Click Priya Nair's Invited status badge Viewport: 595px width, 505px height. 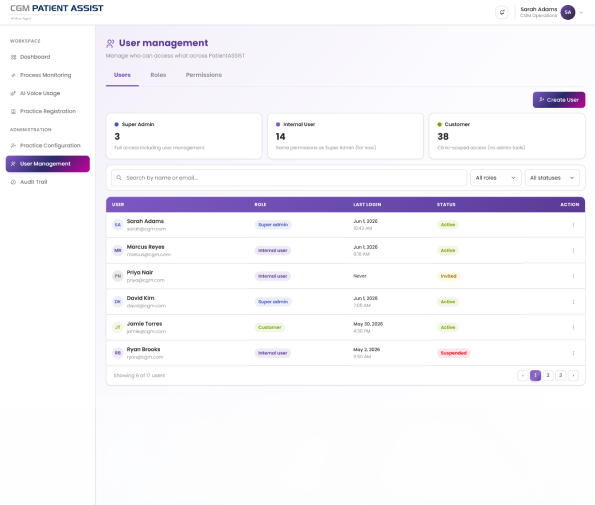(448, 276)
